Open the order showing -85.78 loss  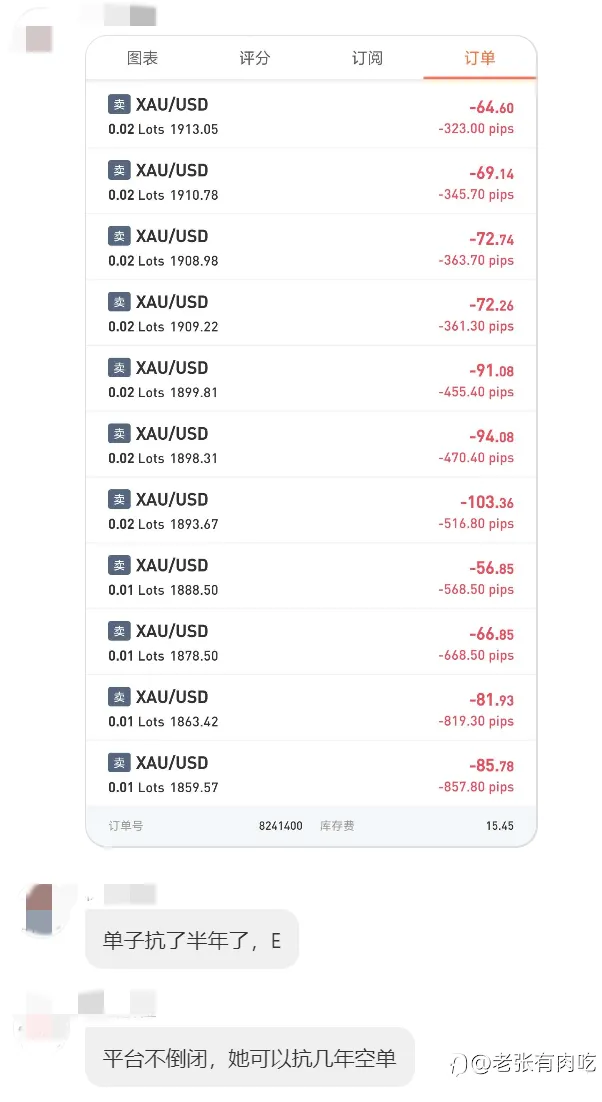click(x=311, y=774)
